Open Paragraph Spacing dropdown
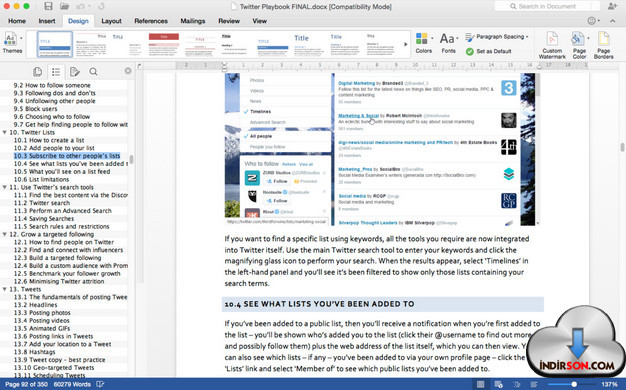 pyautogui.click(x=496, y=37)
